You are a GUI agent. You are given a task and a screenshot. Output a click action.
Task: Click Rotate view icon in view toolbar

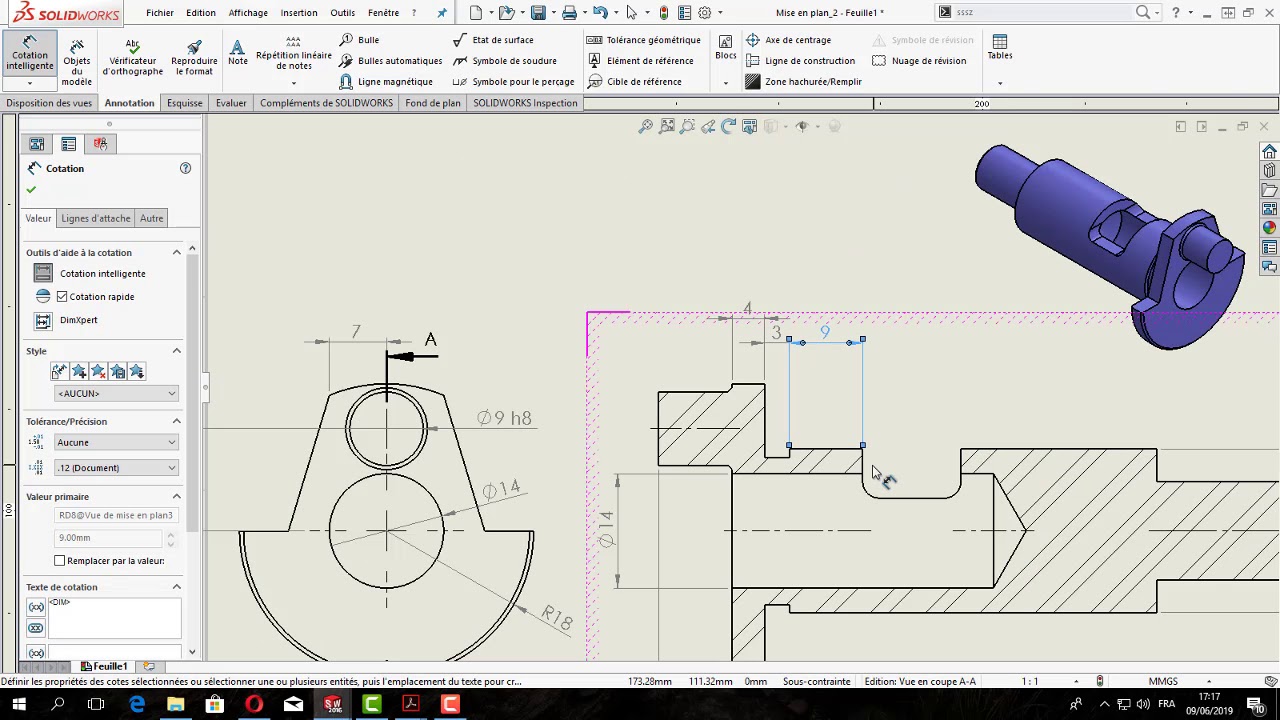pos(728,126)
